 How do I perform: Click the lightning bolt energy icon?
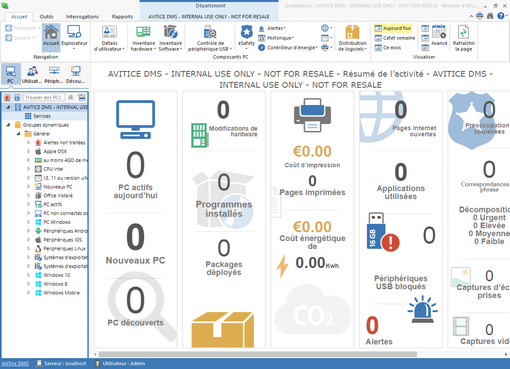pyautogui.click(x=283, y=266)
